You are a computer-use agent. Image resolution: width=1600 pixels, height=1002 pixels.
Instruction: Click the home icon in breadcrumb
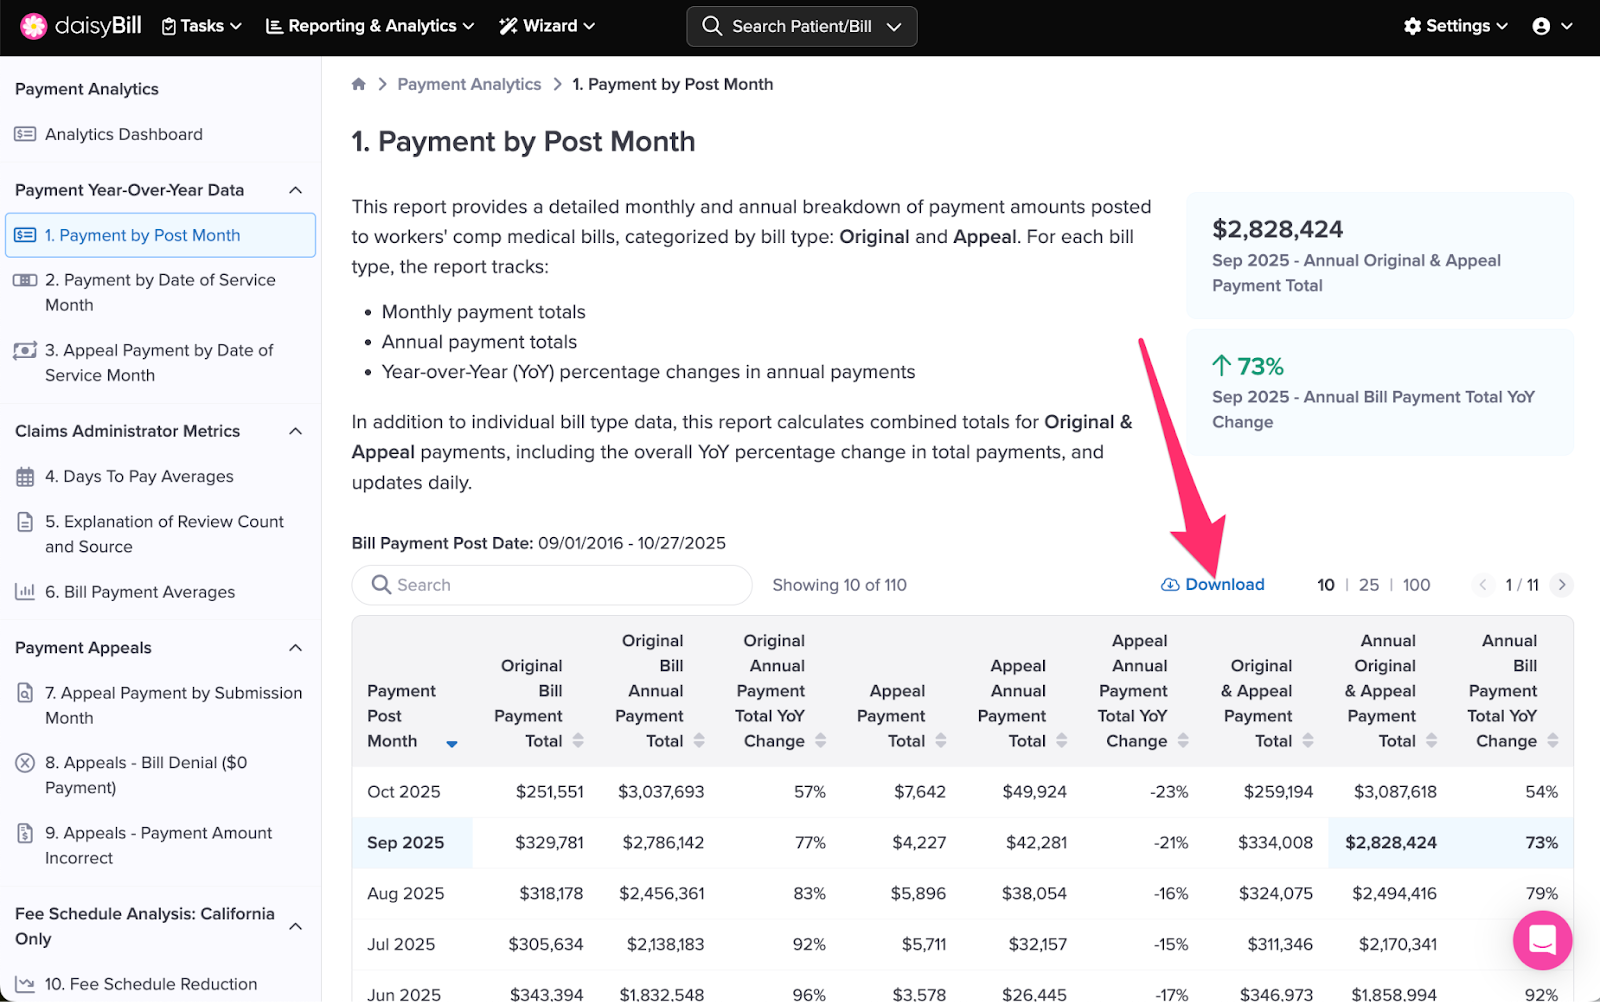tap(359, 84)
